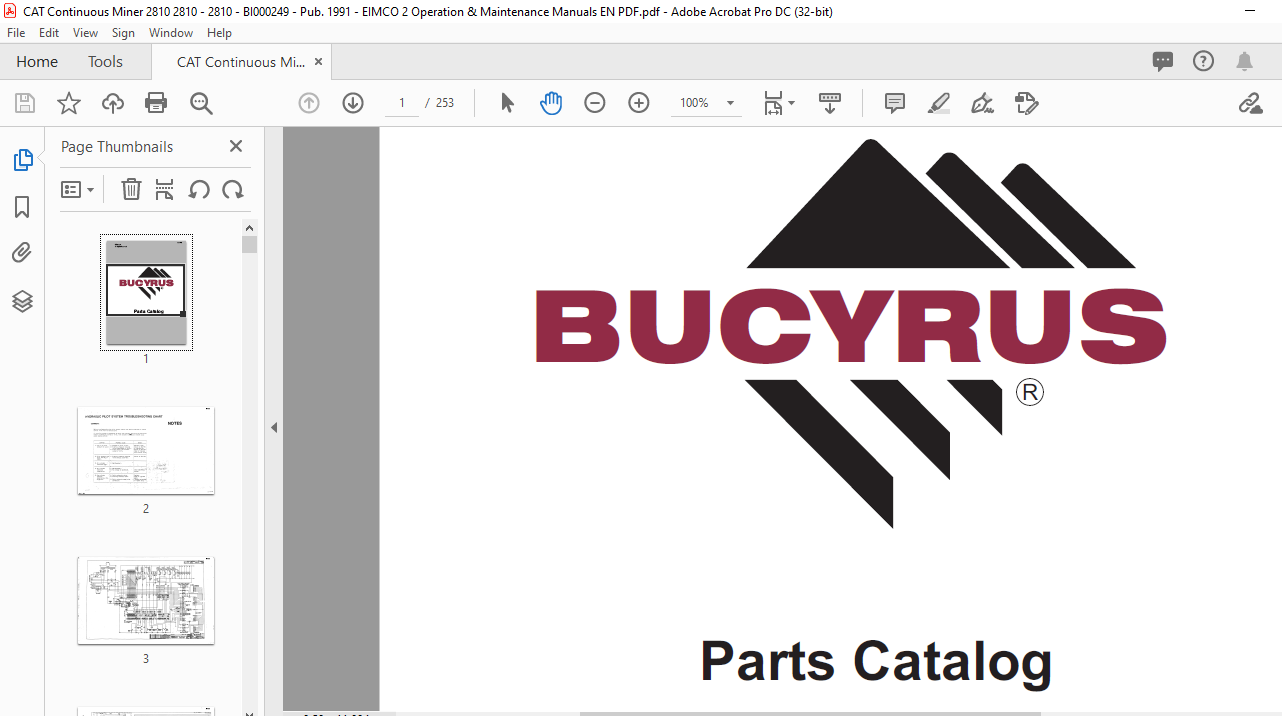Viewport: 1282px width, 716px height.
Task: Open the Help question mark icon
Action: coord(1204,61)
